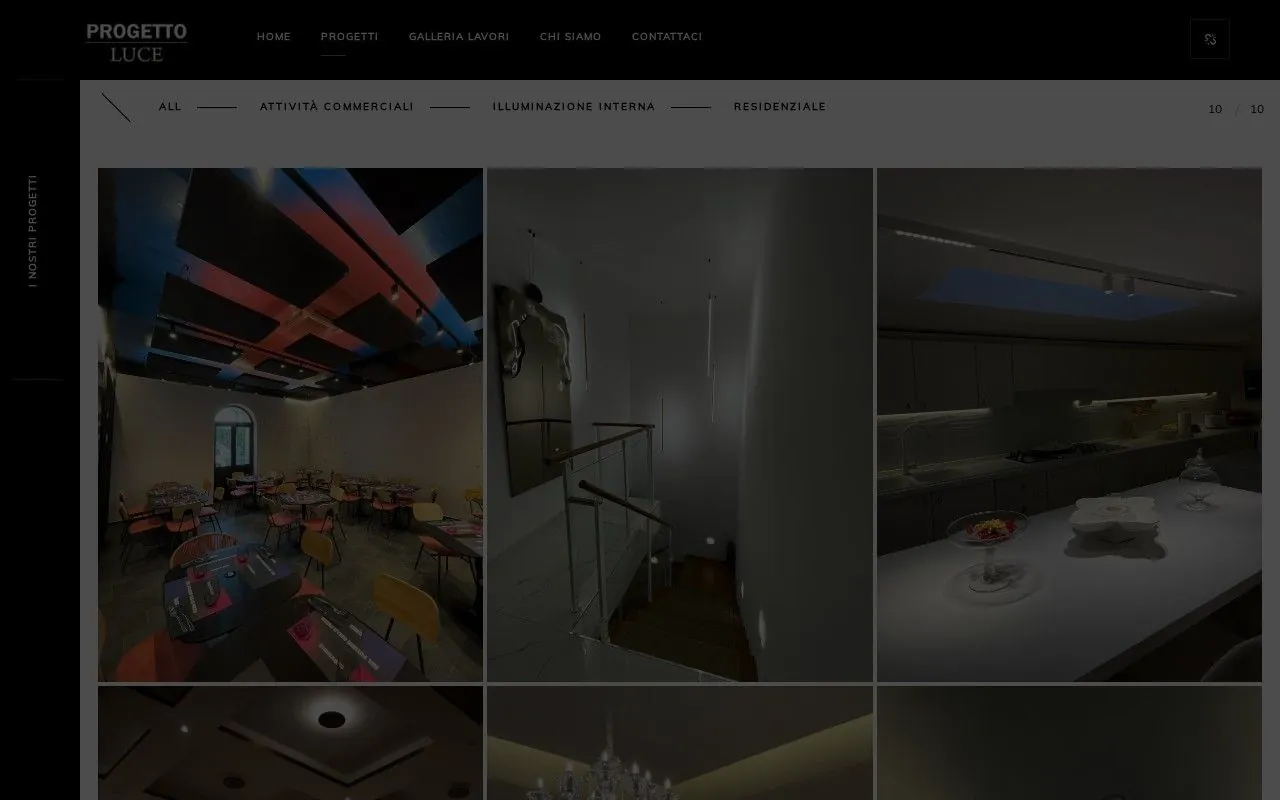Go to Galleria Lavori page
Viewport: 1280px width, 800px height.
(459, 37)
